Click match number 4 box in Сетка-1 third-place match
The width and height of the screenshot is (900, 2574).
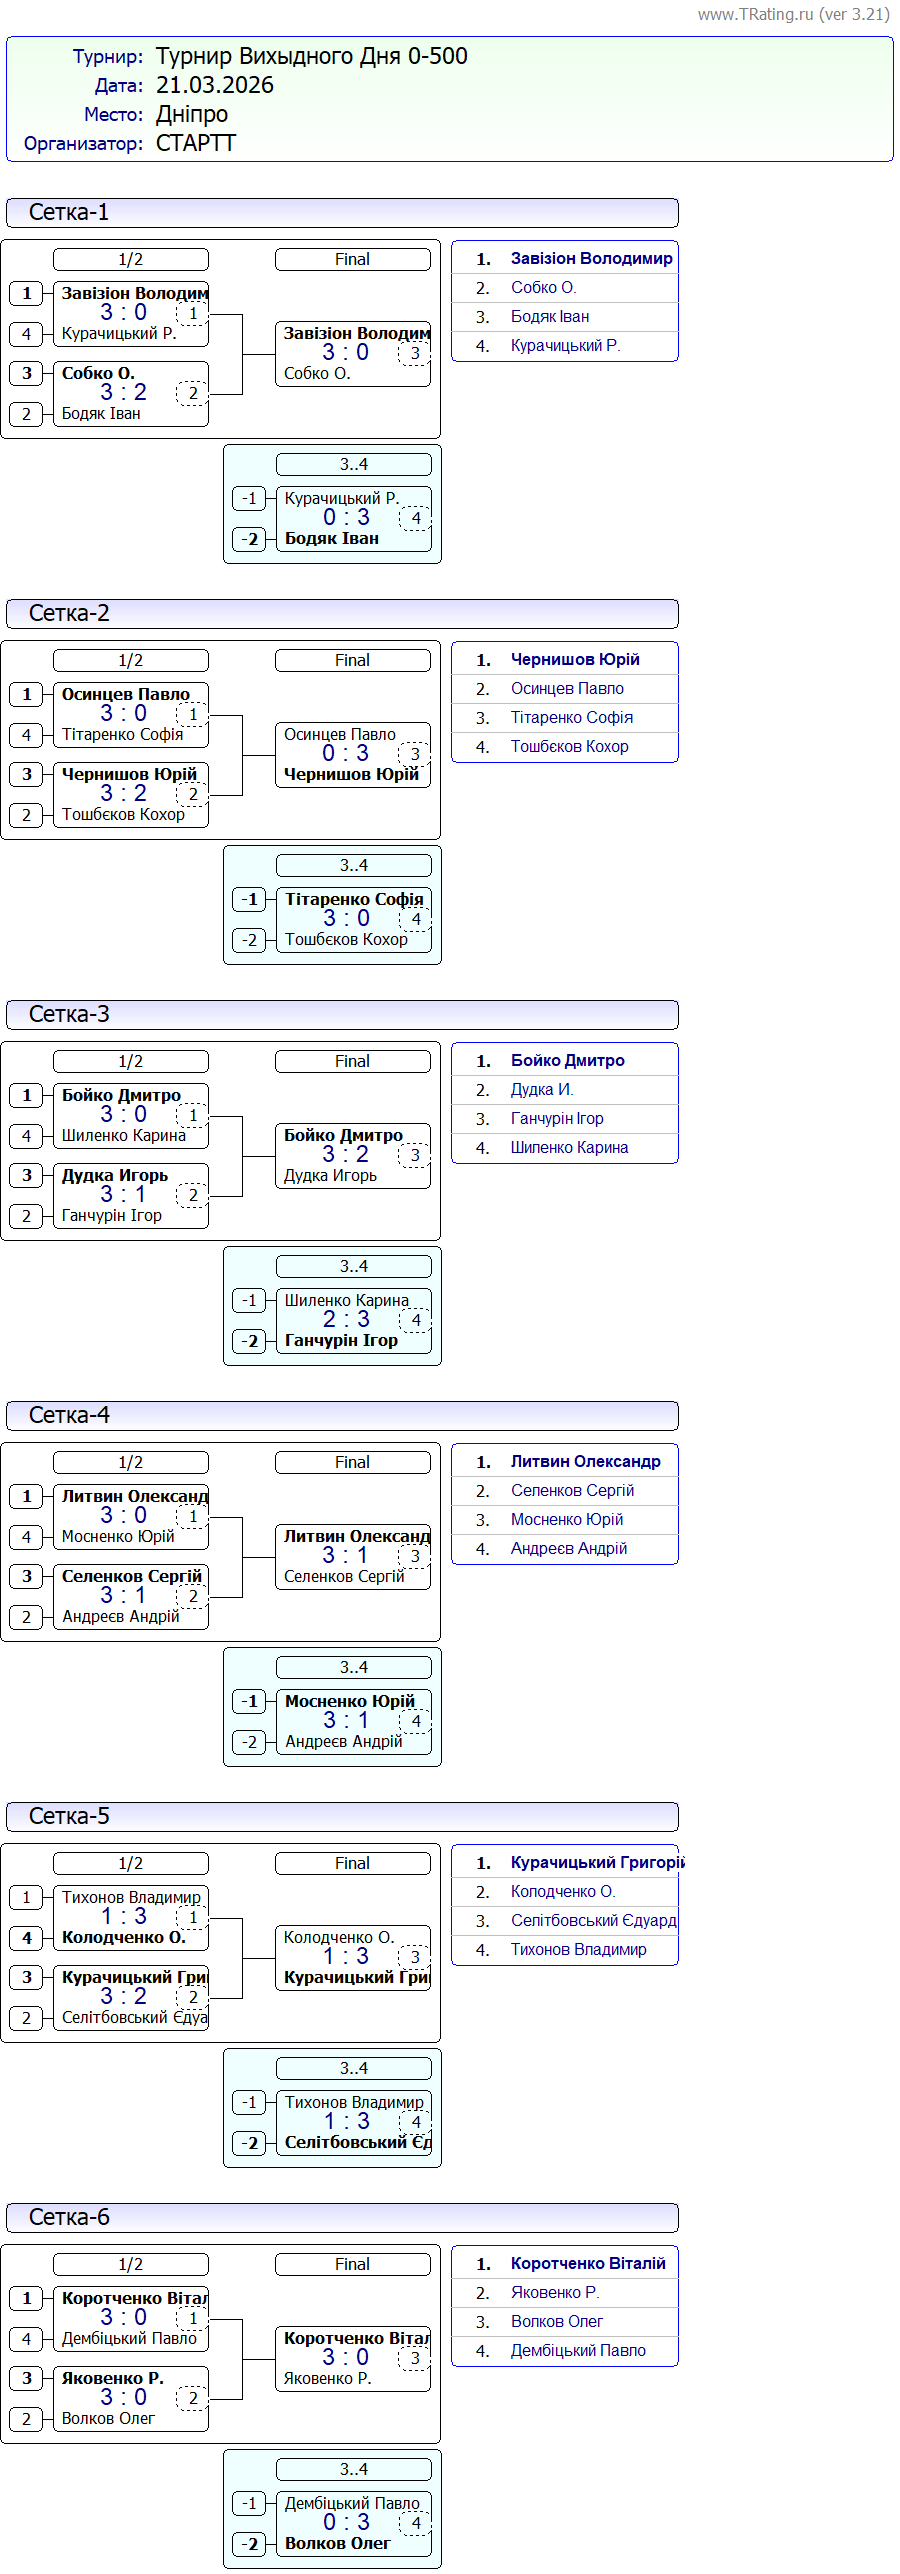[416, 518]
